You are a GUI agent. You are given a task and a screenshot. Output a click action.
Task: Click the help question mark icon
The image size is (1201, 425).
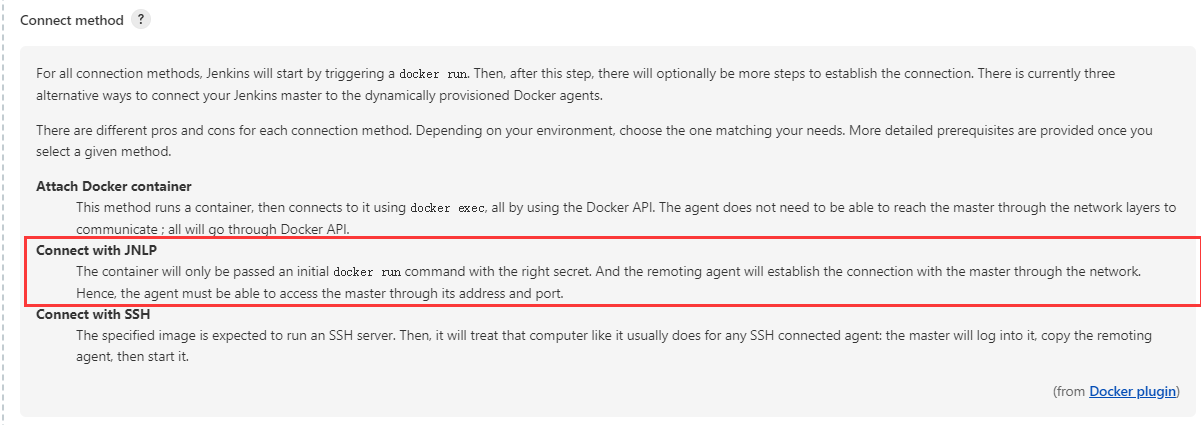pyautogui.click(x=141, y=20)
